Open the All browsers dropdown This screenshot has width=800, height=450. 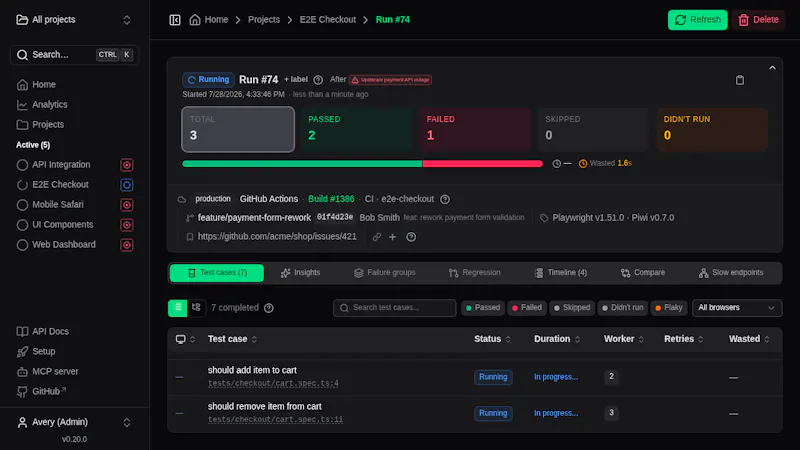737,308
